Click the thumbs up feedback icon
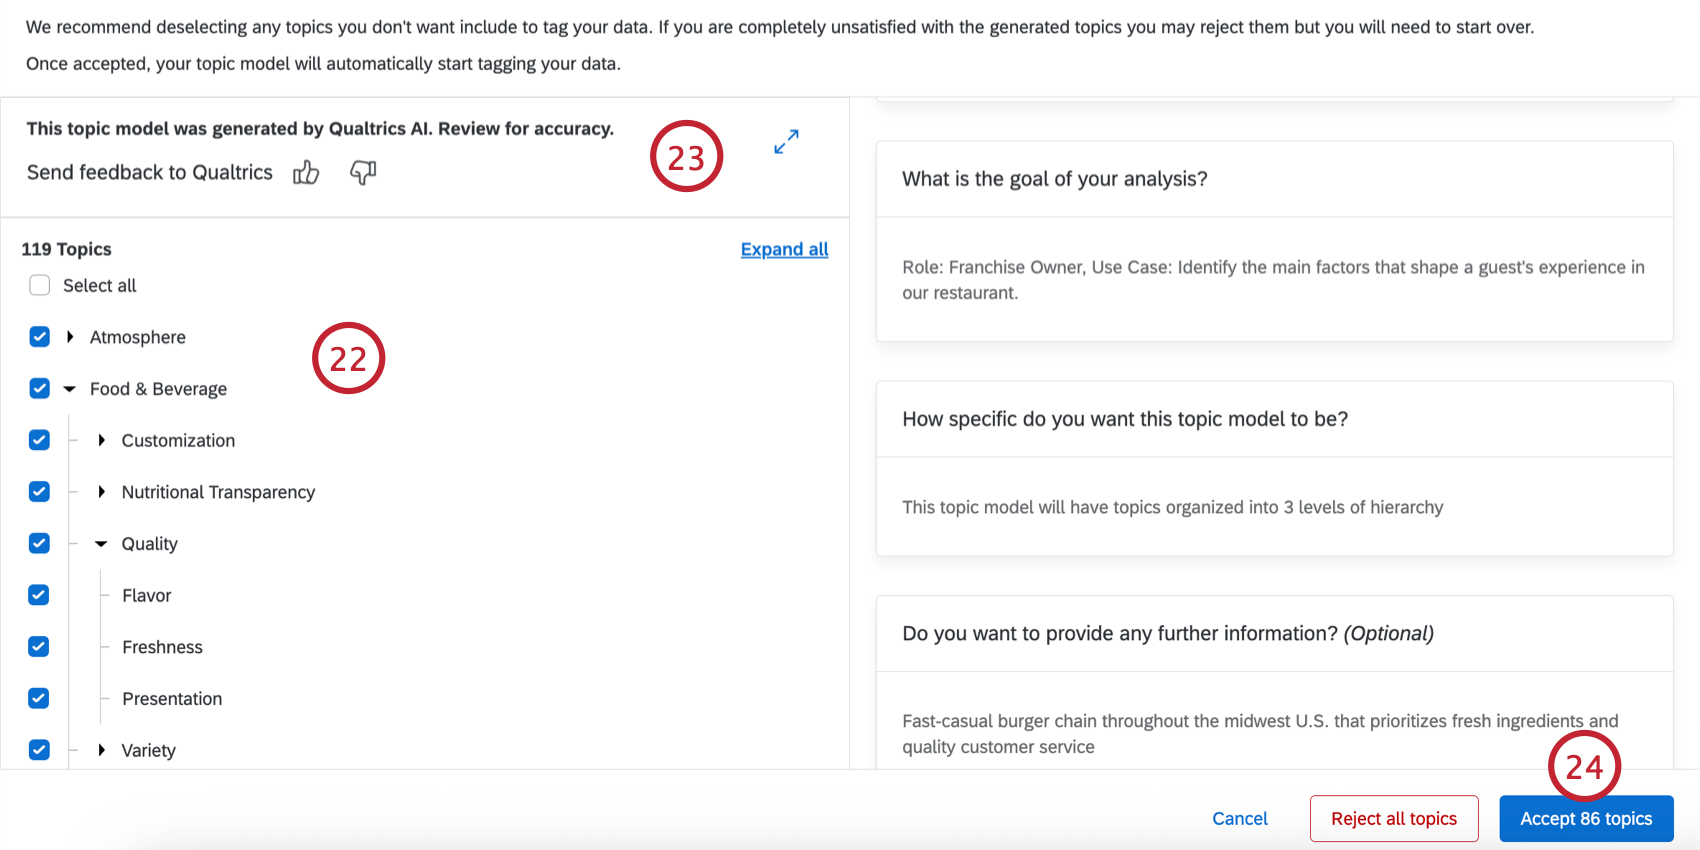 (306, 173)
